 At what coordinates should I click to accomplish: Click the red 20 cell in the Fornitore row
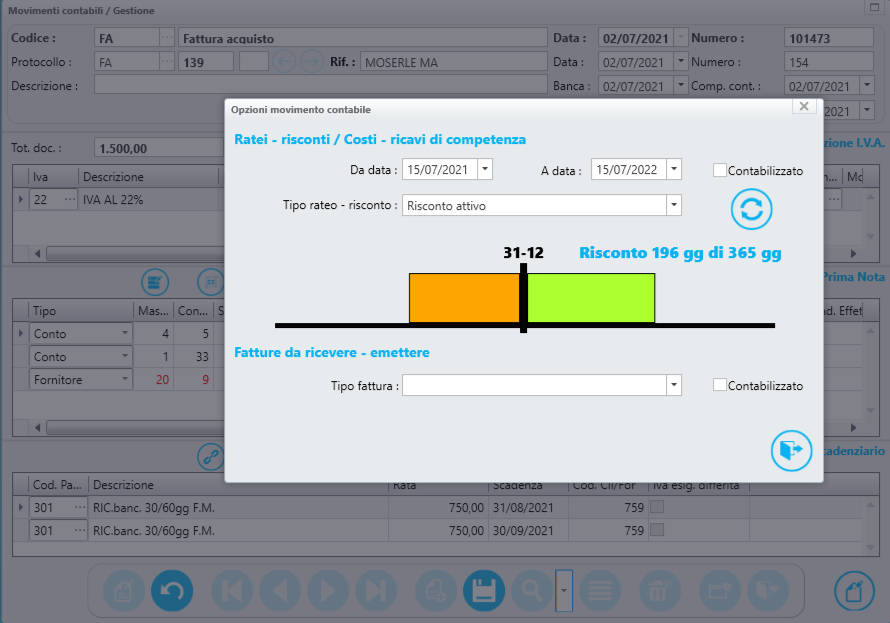[x=153, y=380]
